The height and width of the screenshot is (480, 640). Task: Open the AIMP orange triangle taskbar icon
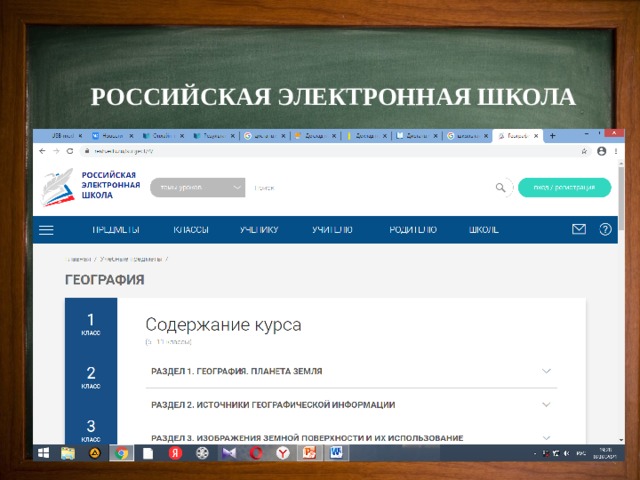click(95, 453)
